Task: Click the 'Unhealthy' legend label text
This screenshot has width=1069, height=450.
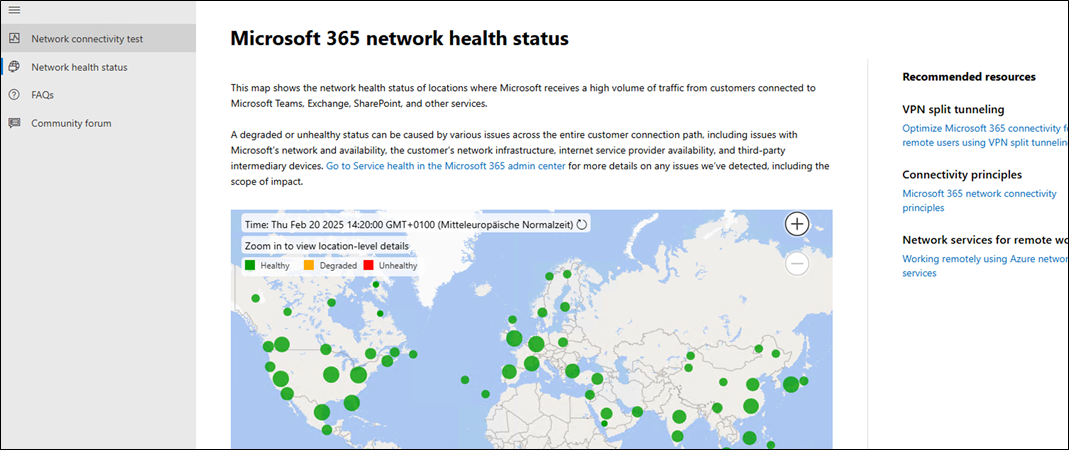Action: pos(398,266)
